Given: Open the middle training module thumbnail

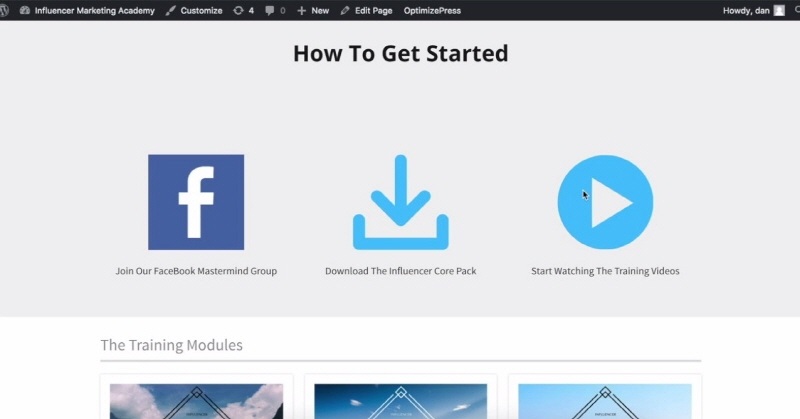Looking at the screenshot, I should point(401,401).
